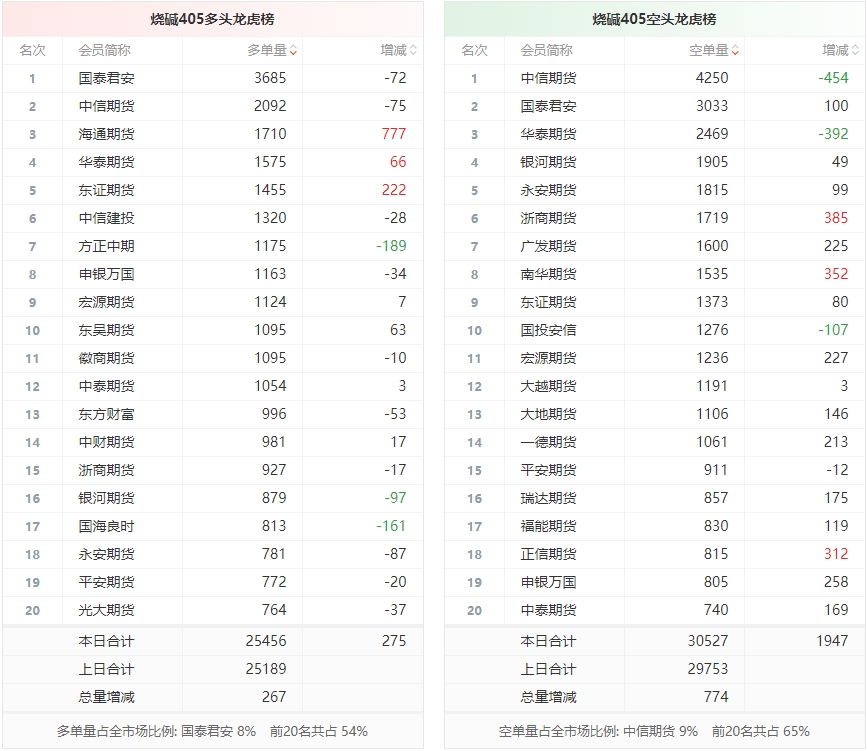This screenshot has width=867, height=751.
Task: Select 平安期货 in the short ranking table
Action: 548,471
